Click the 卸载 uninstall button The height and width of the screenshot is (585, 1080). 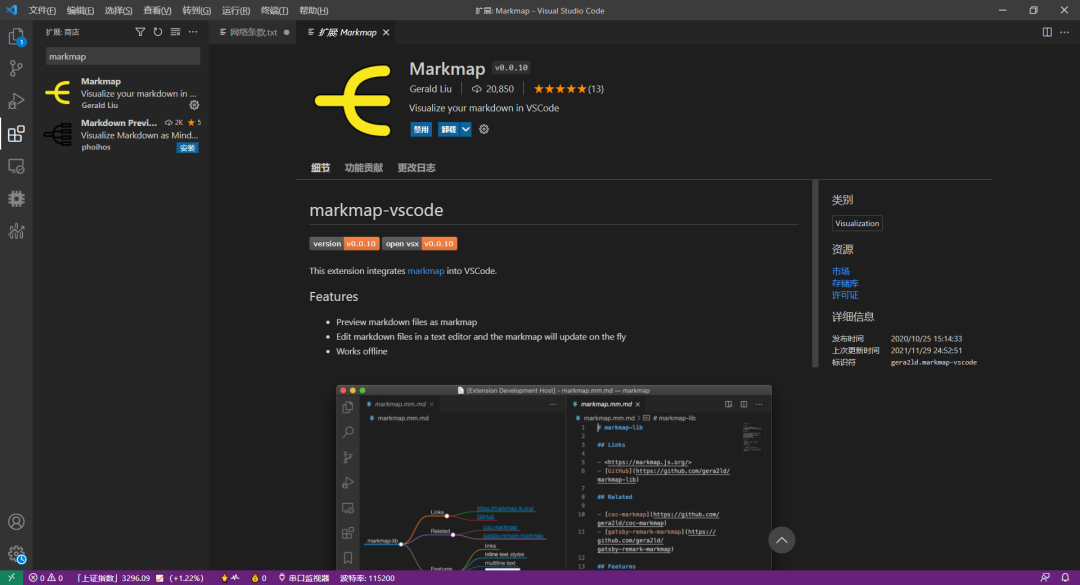(448, 129)
